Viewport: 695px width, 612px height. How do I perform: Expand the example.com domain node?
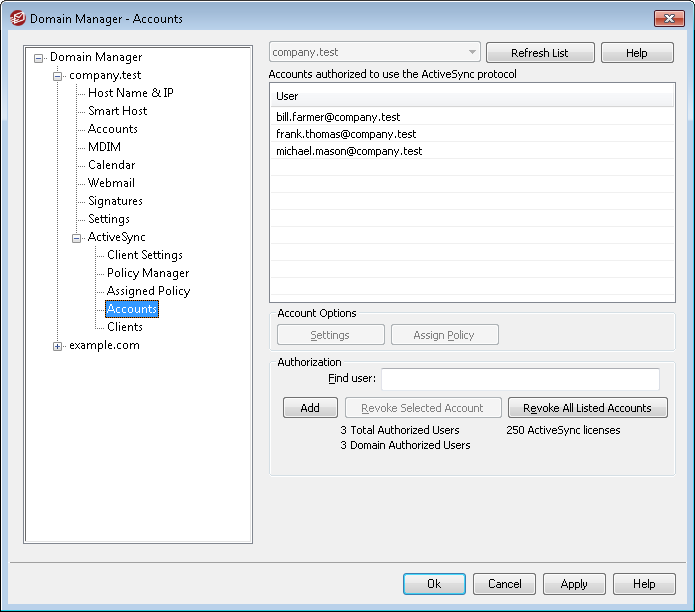click(x=57, y=346)
